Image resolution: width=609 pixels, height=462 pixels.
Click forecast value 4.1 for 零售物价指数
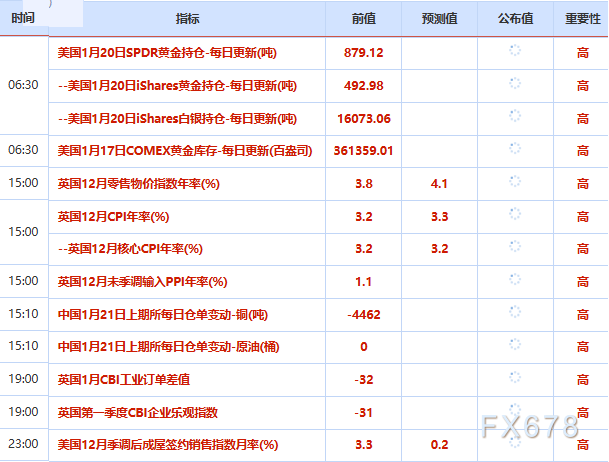pyautogui.click(x=439, y=183)
